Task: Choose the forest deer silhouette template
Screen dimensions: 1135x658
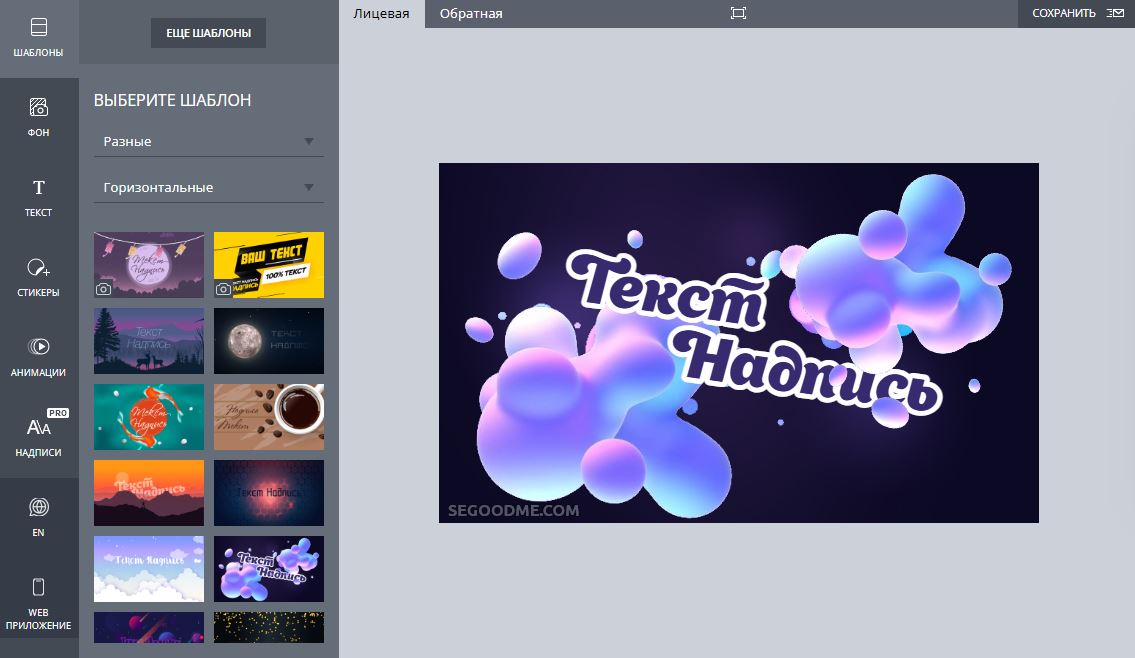Action: (x=149, y=341)
